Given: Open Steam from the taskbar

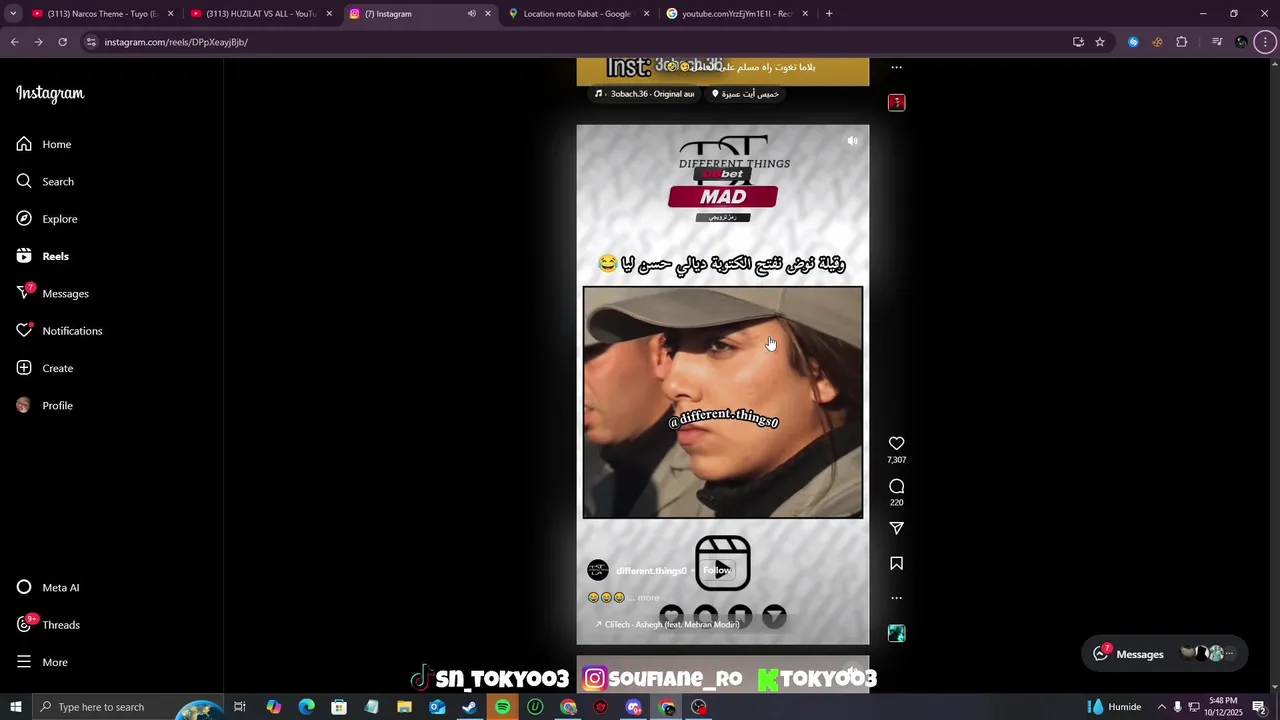Looking at the screenshot, I should (x=469, y=707).
